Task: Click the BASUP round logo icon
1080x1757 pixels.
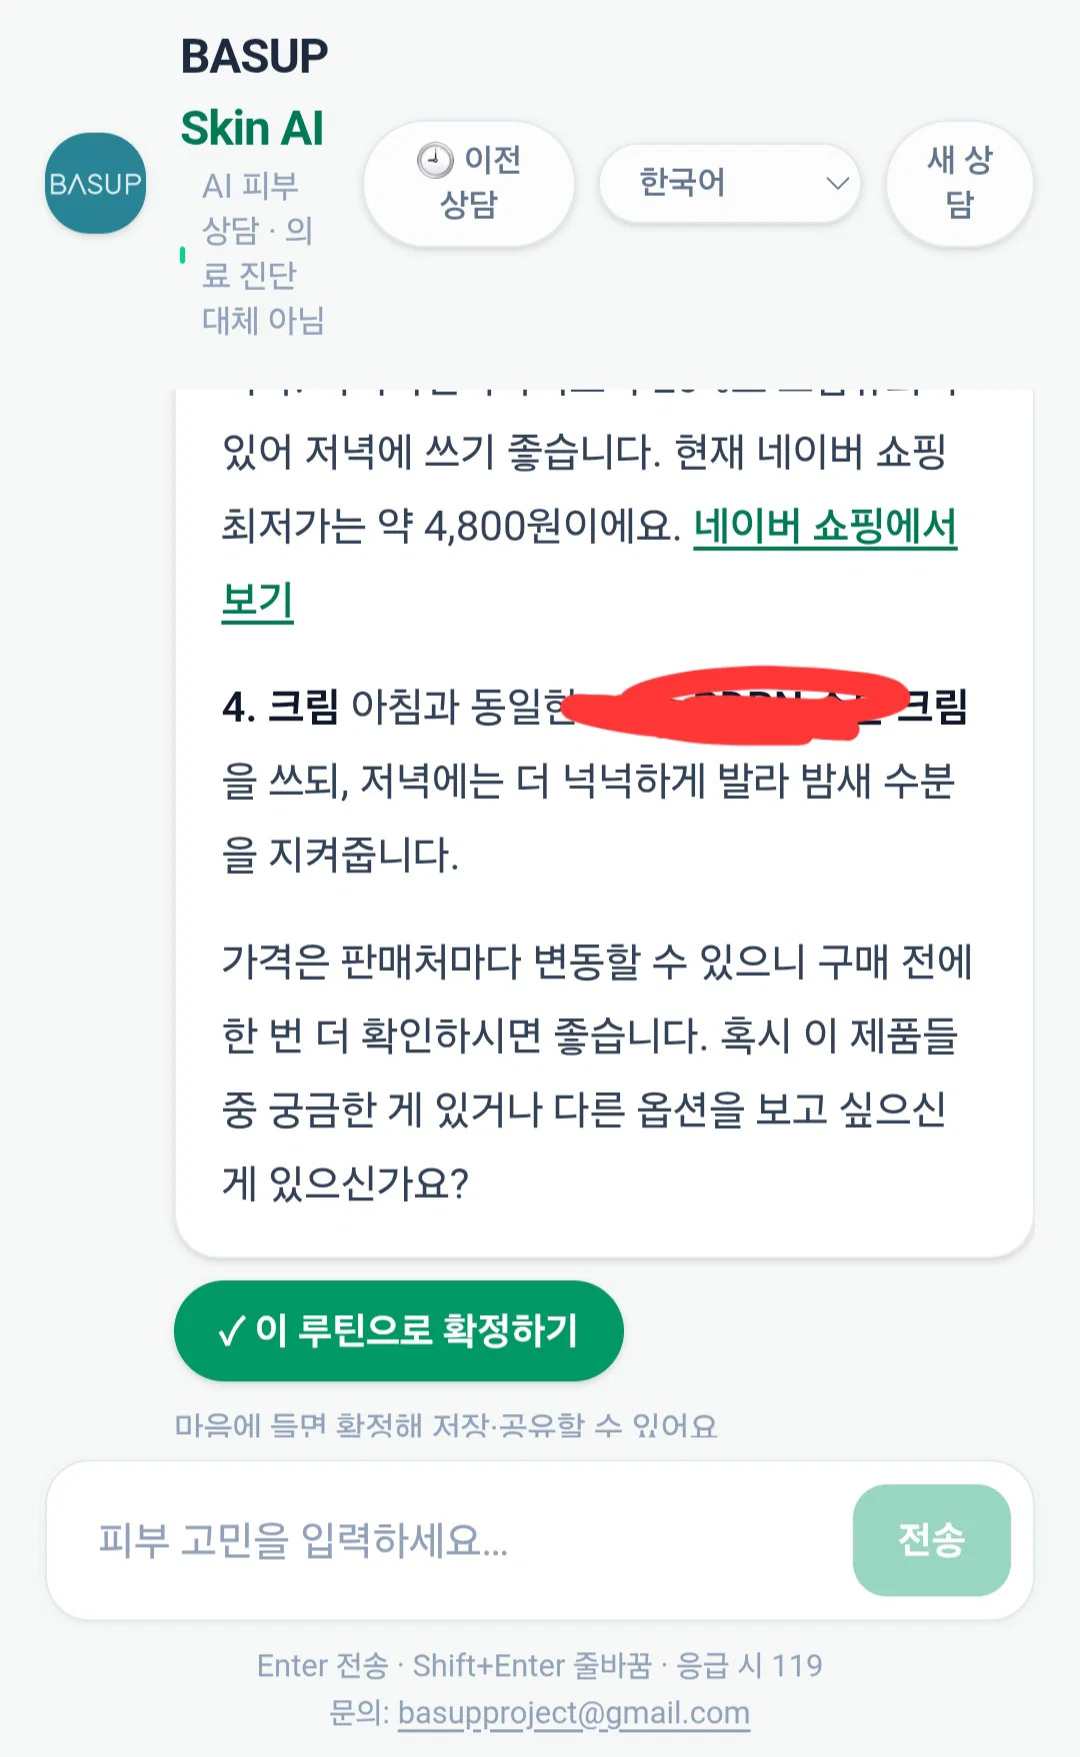Action: point(95,183)
